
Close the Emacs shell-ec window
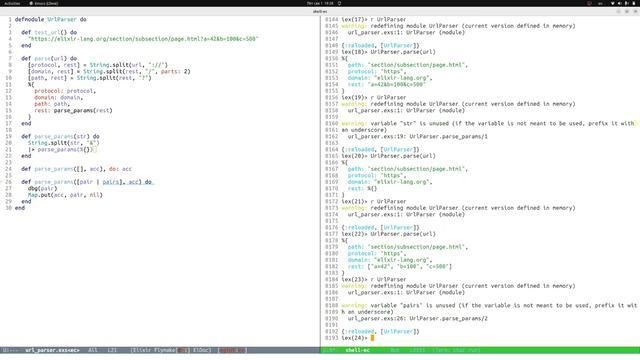(x=635, y=11)
